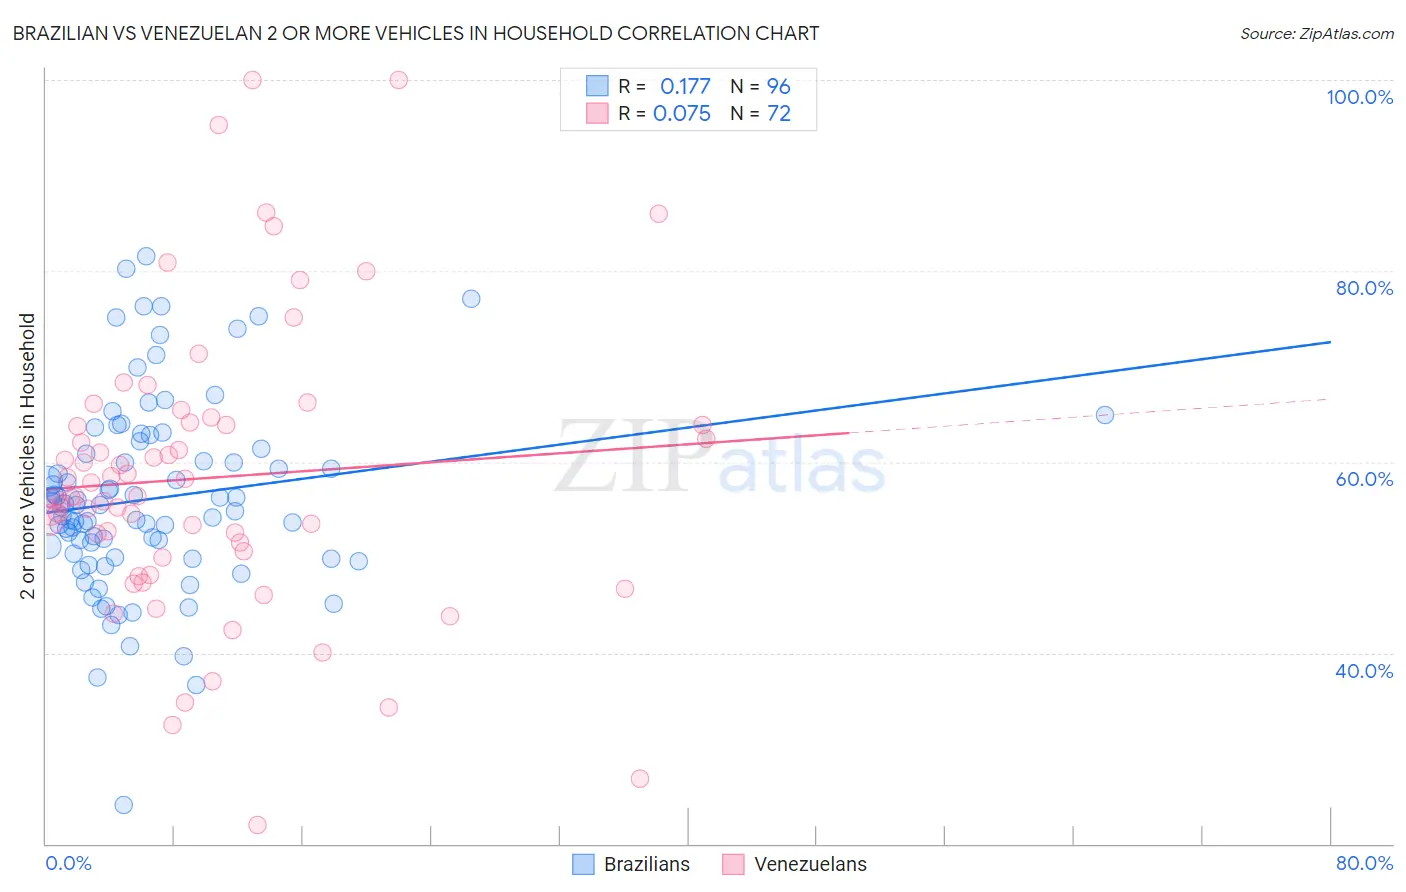
Task: Select the Brazilians legend label
Action: (647, 864)
